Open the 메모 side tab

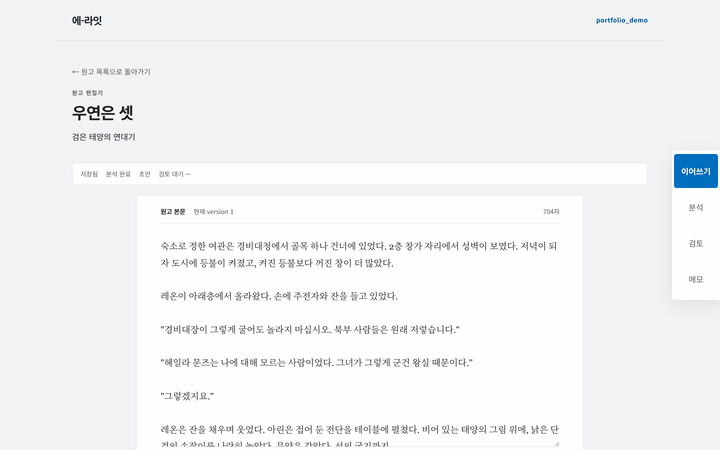click(x=696, y=279)
